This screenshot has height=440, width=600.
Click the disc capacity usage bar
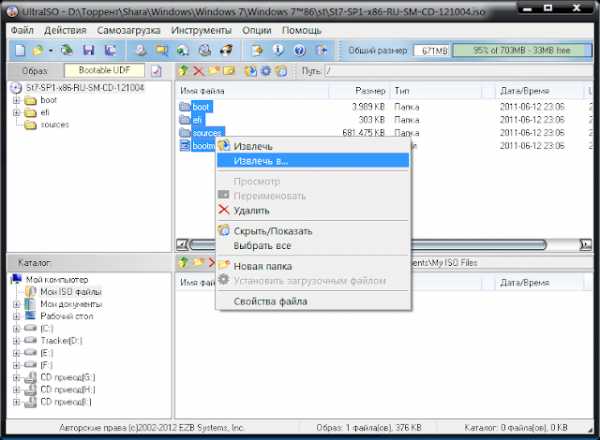pos(519,49)
